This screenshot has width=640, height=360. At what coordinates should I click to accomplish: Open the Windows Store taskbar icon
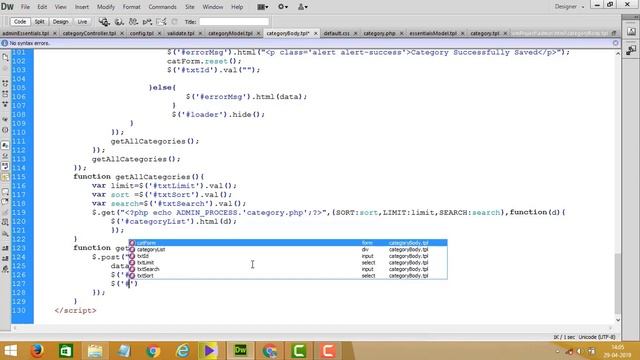(66, 351)
